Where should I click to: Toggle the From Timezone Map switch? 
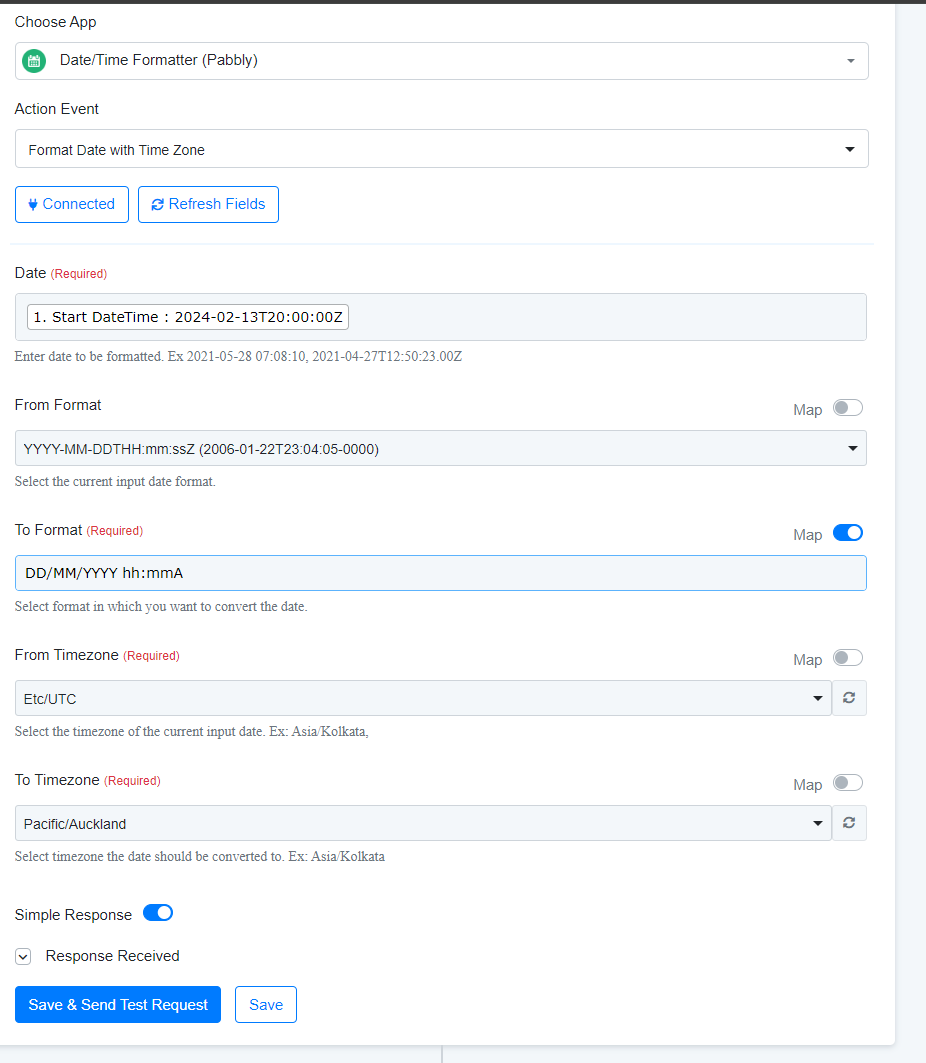847,658
